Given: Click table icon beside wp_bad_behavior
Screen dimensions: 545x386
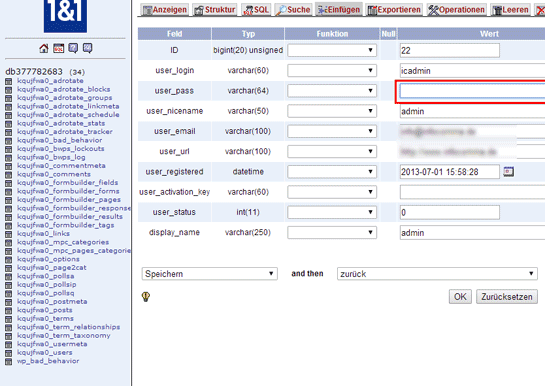Looking at the screenshot, I should pos(9,362).
